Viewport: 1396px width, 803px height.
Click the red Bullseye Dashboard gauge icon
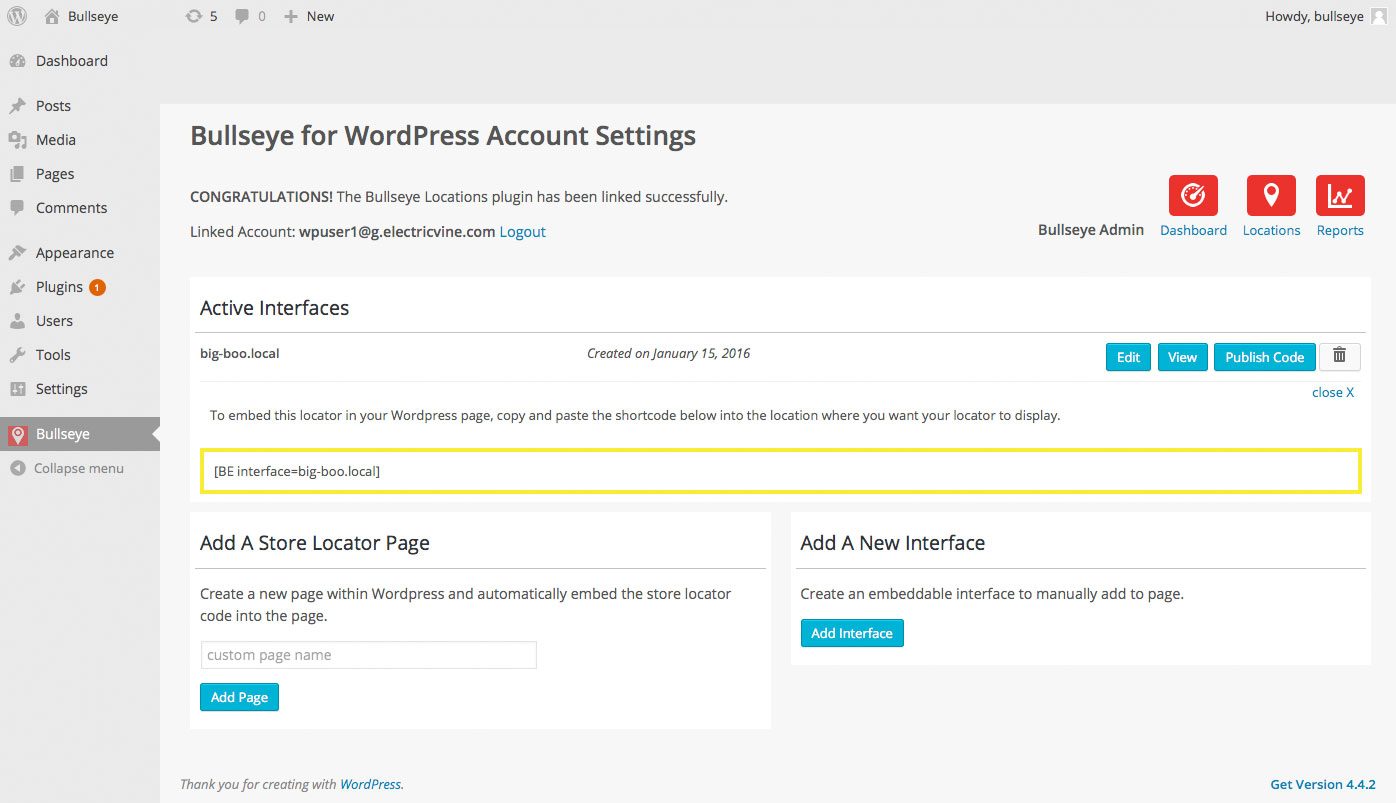point(1193,195)
